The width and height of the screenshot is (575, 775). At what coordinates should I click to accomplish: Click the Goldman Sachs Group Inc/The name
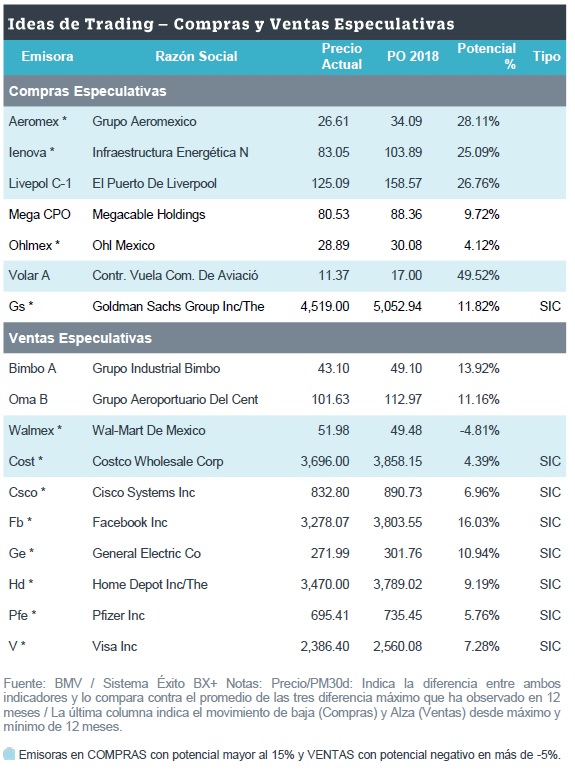[178, 306]
